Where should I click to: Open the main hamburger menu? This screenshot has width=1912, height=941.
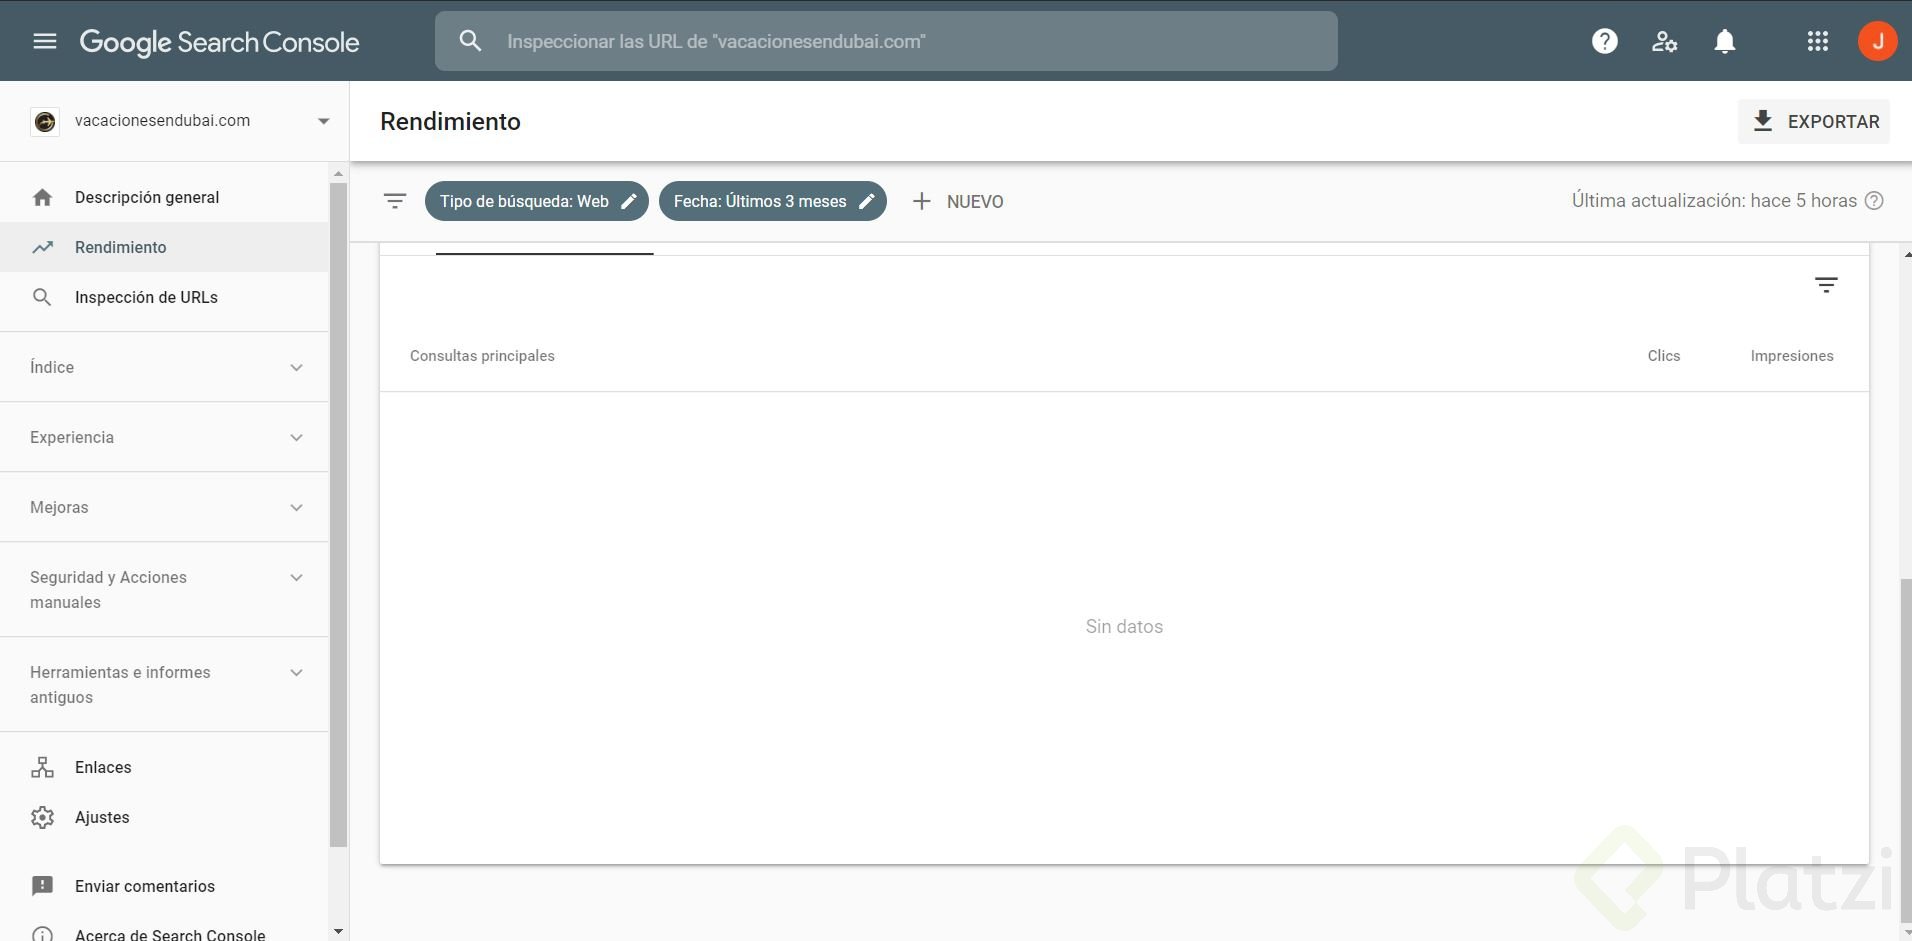point(45,41)
